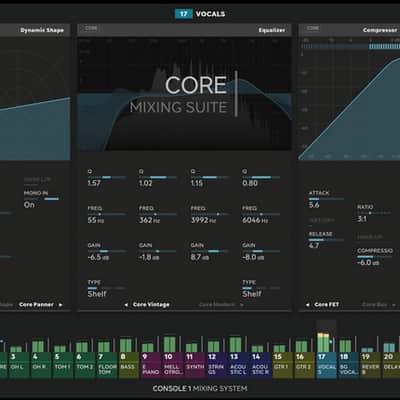This screenshot has width=400, height=400.
Task: Switch to track 18 BG VOCALS
Action: 349,365
